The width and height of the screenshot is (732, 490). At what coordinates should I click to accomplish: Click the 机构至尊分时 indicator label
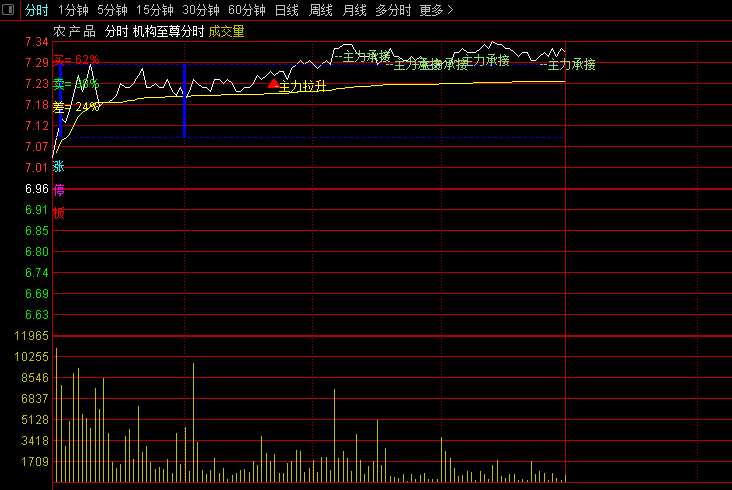coord(169,32)
